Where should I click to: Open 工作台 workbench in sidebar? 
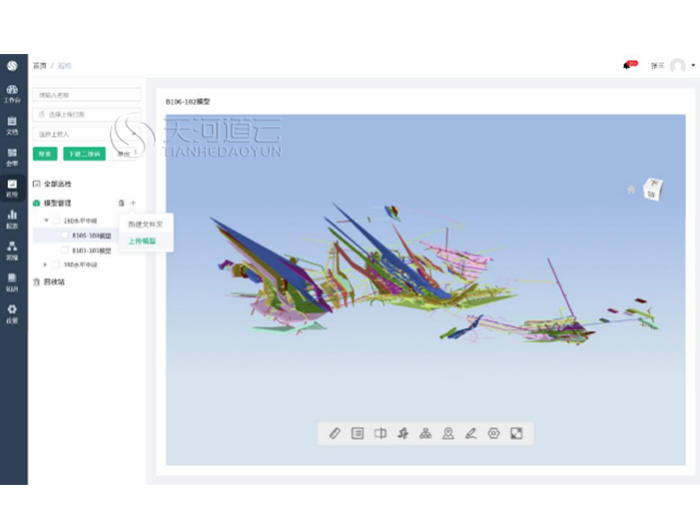pos(12,94)
